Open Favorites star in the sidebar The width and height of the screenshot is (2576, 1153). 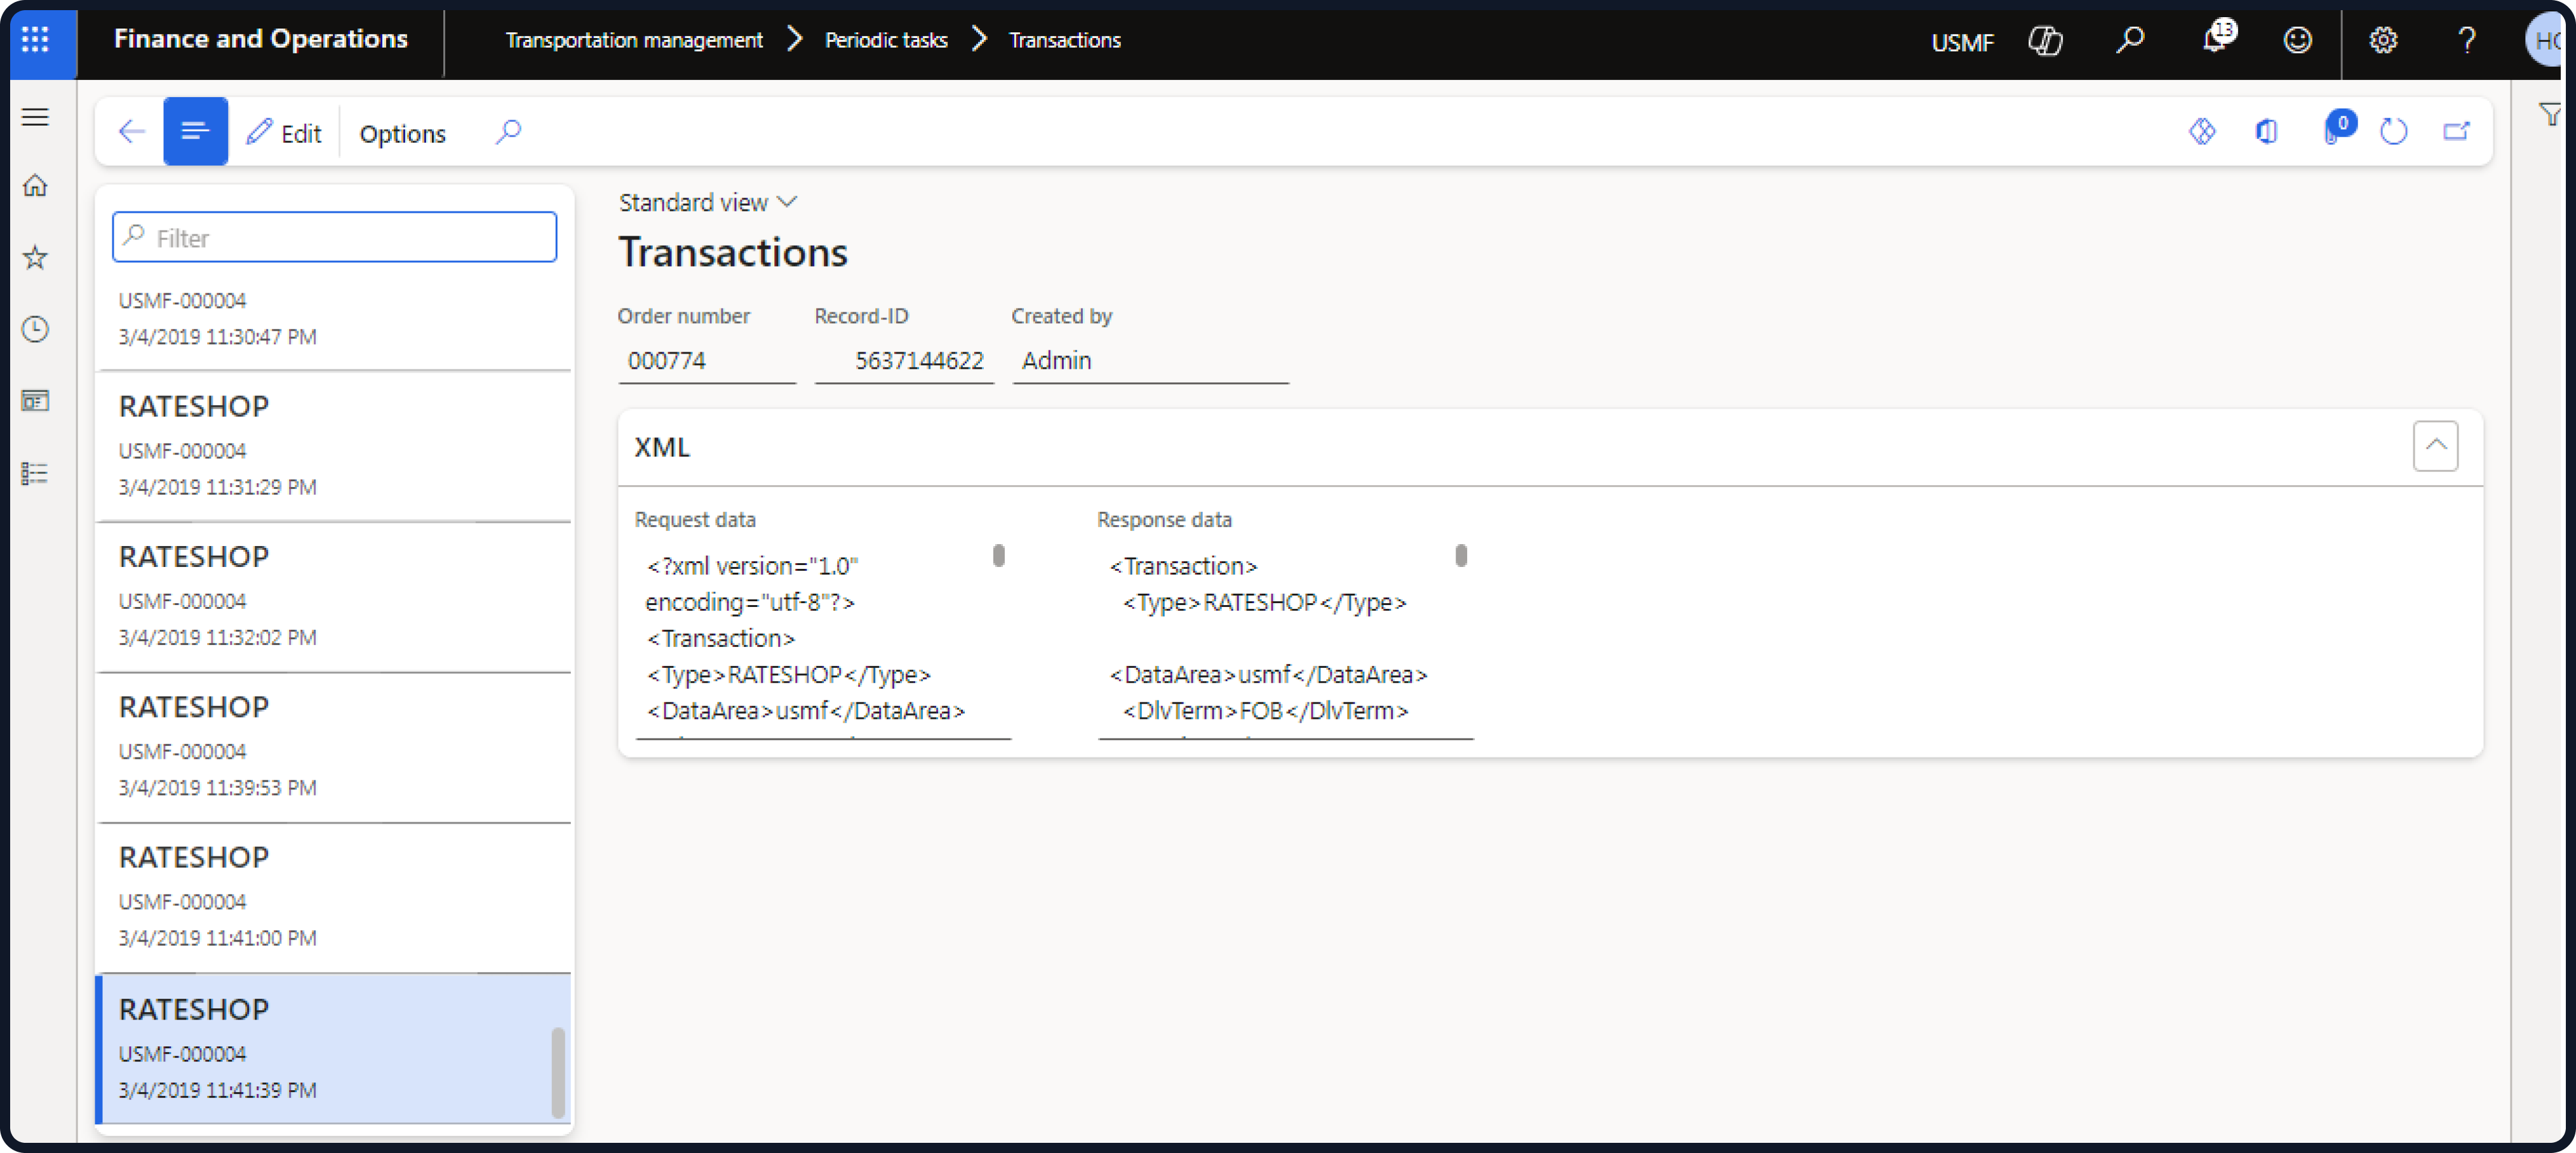(x=36, y=258)
